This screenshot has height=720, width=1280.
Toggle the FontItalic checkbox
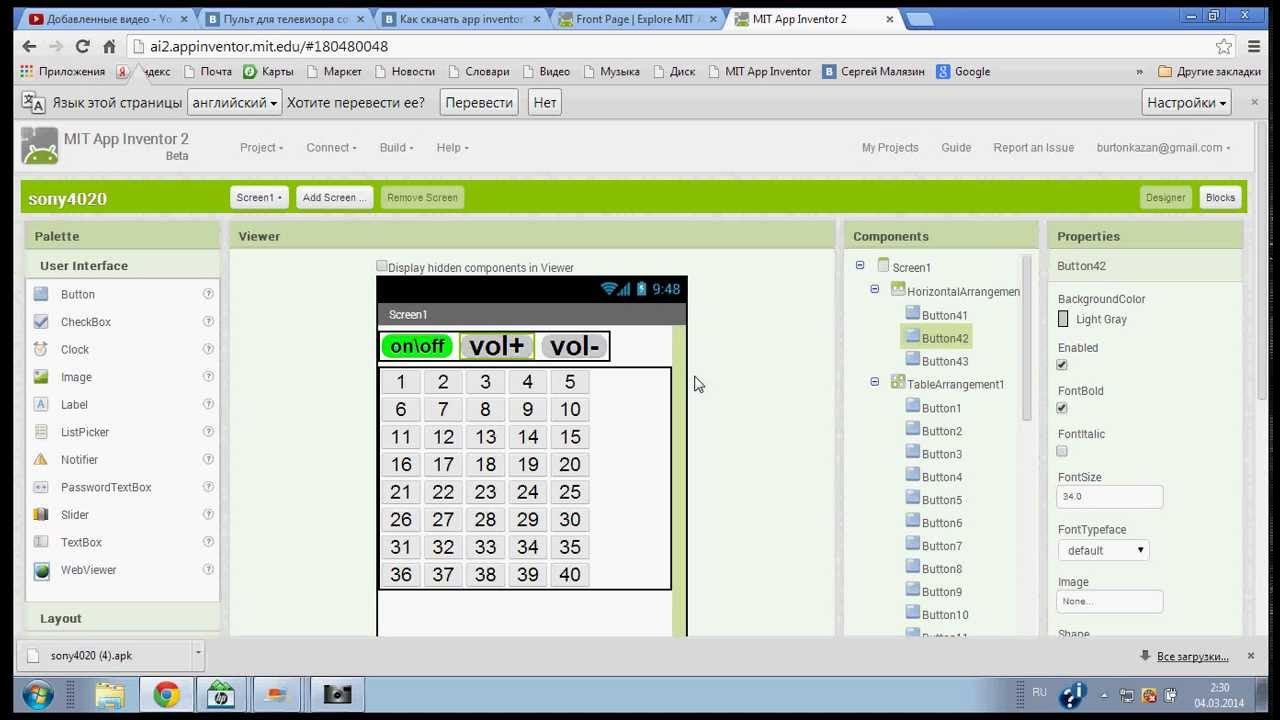[x=1062, y=451]
